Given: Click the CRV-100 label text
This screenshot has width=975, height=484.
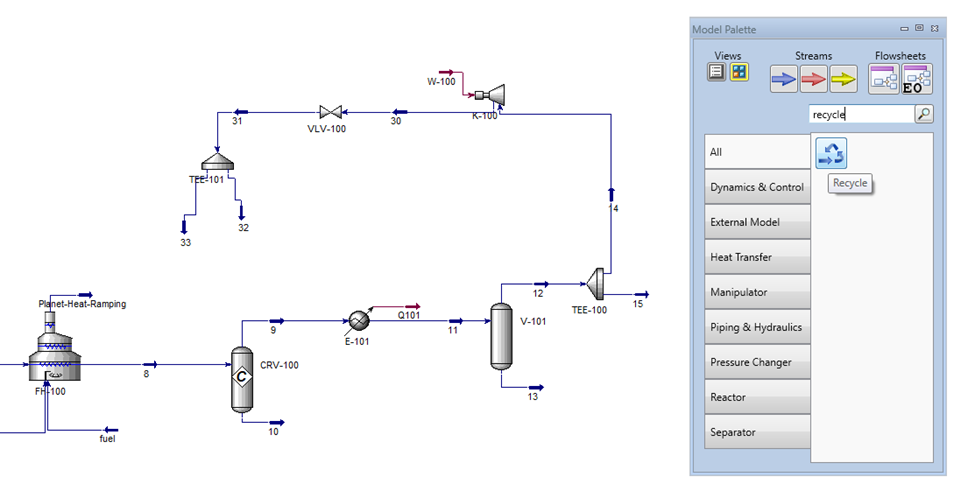Looking at the screenshot, I should (x=279, y=365).
